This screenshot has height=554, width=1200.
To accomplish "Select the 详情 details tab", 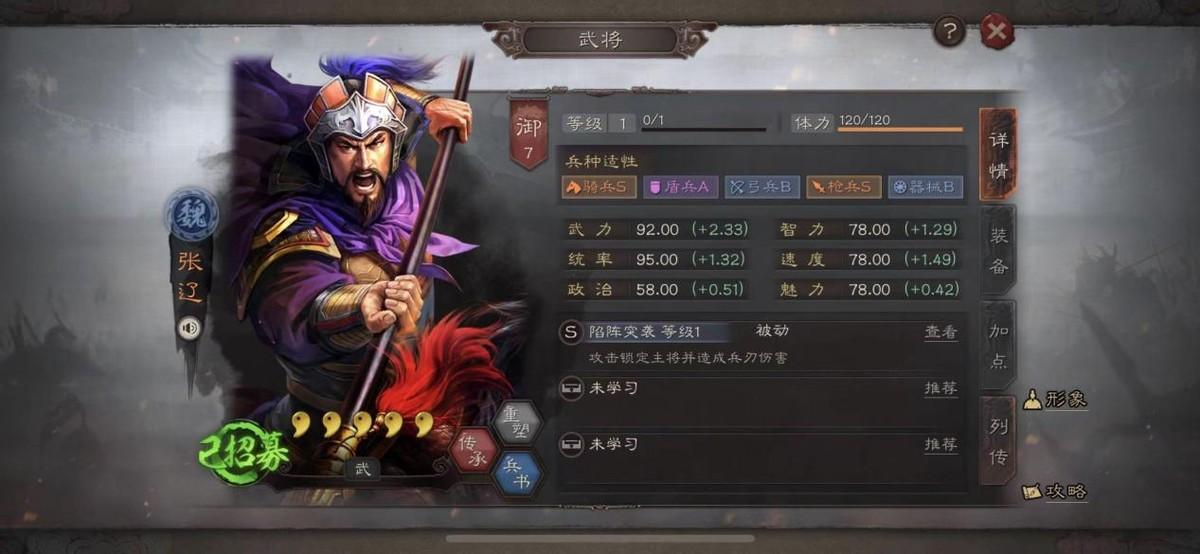I will (998, 153).
